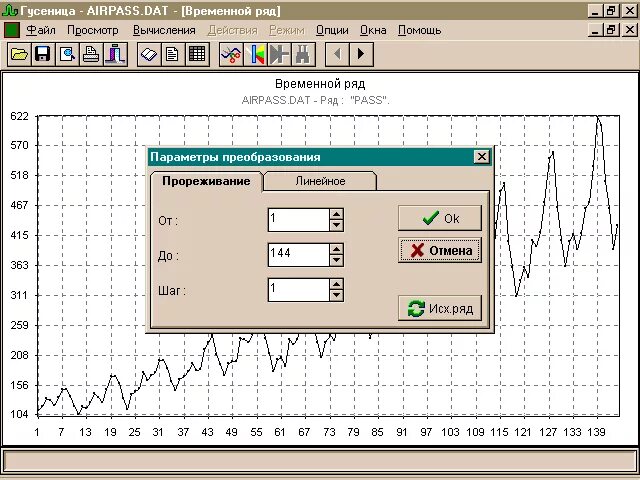Decrease the От value with the down arrow
This screenshot has width=640, height=480.
tap(336, 225)
